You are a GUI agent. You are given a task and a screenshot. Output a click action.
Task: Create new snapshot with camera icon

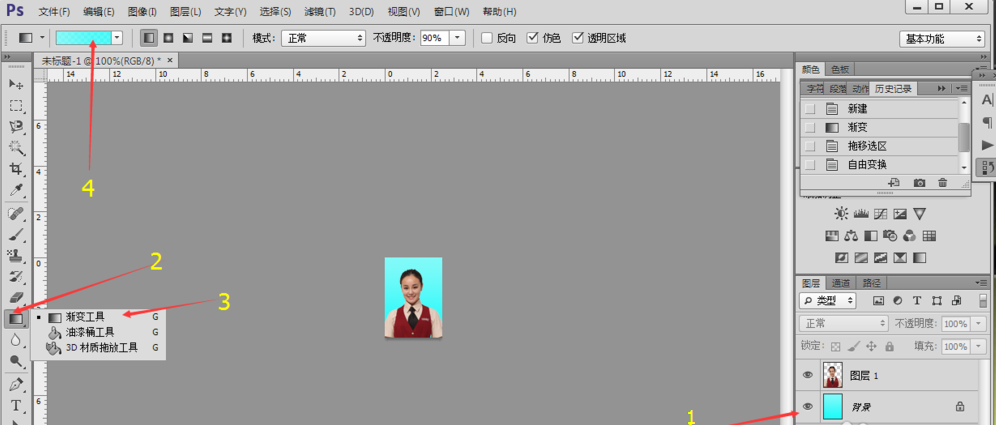[919, 183]
